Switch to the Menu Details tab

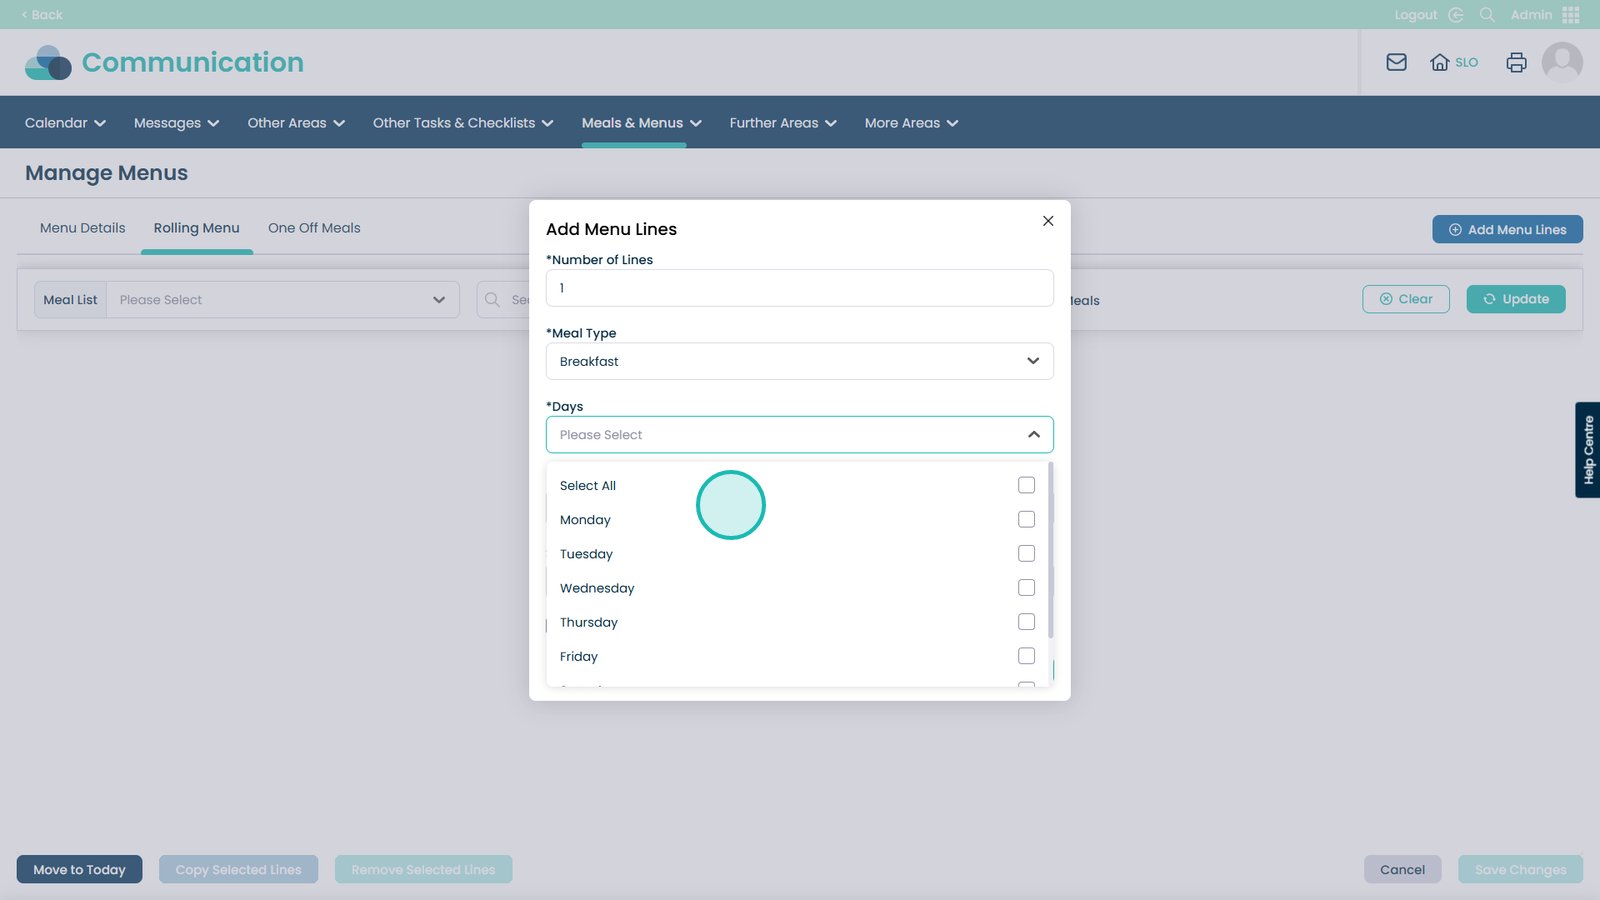pos(82,228)
